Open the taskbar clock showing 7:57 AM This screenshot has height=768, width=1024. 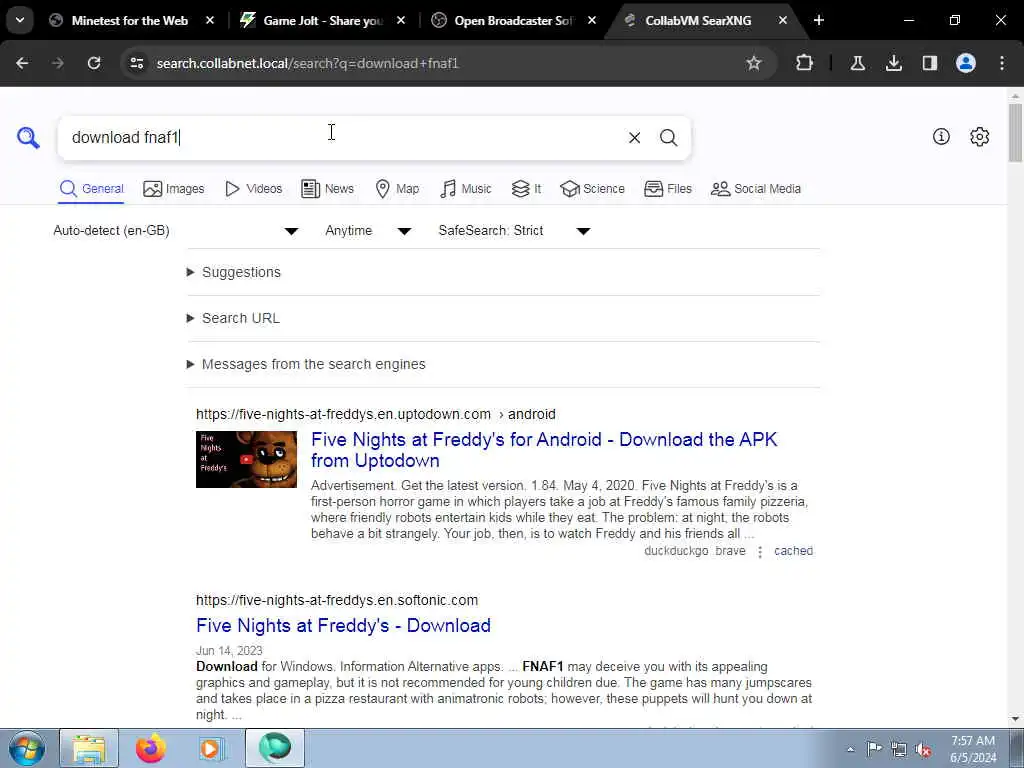coord(973,749)
